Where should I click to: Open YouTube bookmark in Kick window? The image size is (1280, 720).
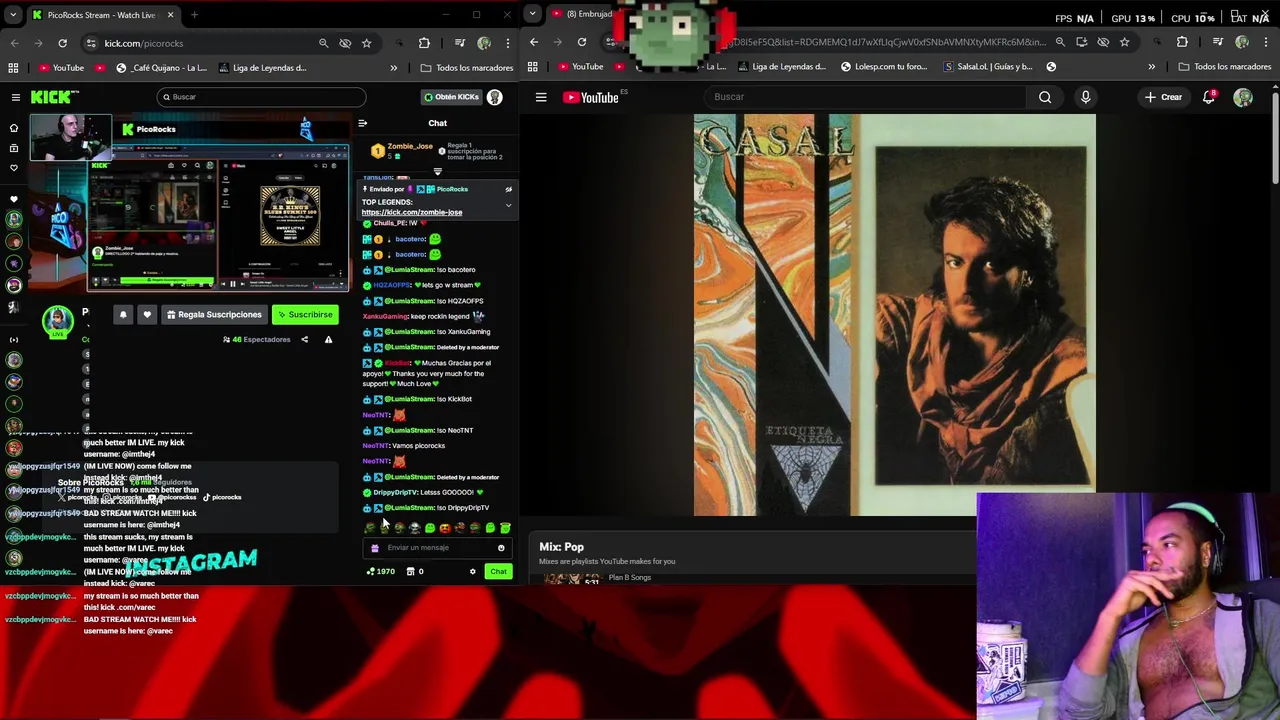click(x=61, y=68)
